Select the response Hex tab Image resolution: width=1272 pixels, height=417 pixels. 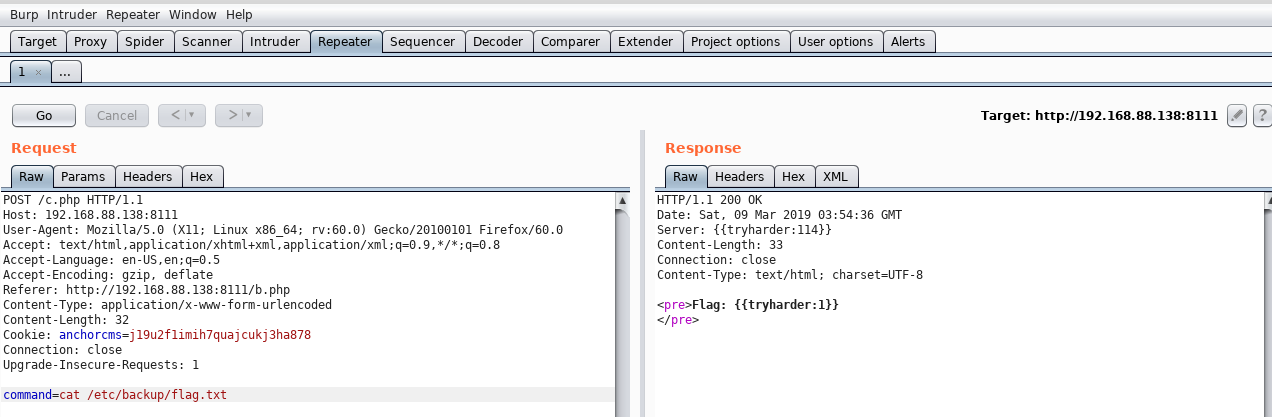point(794,177)
